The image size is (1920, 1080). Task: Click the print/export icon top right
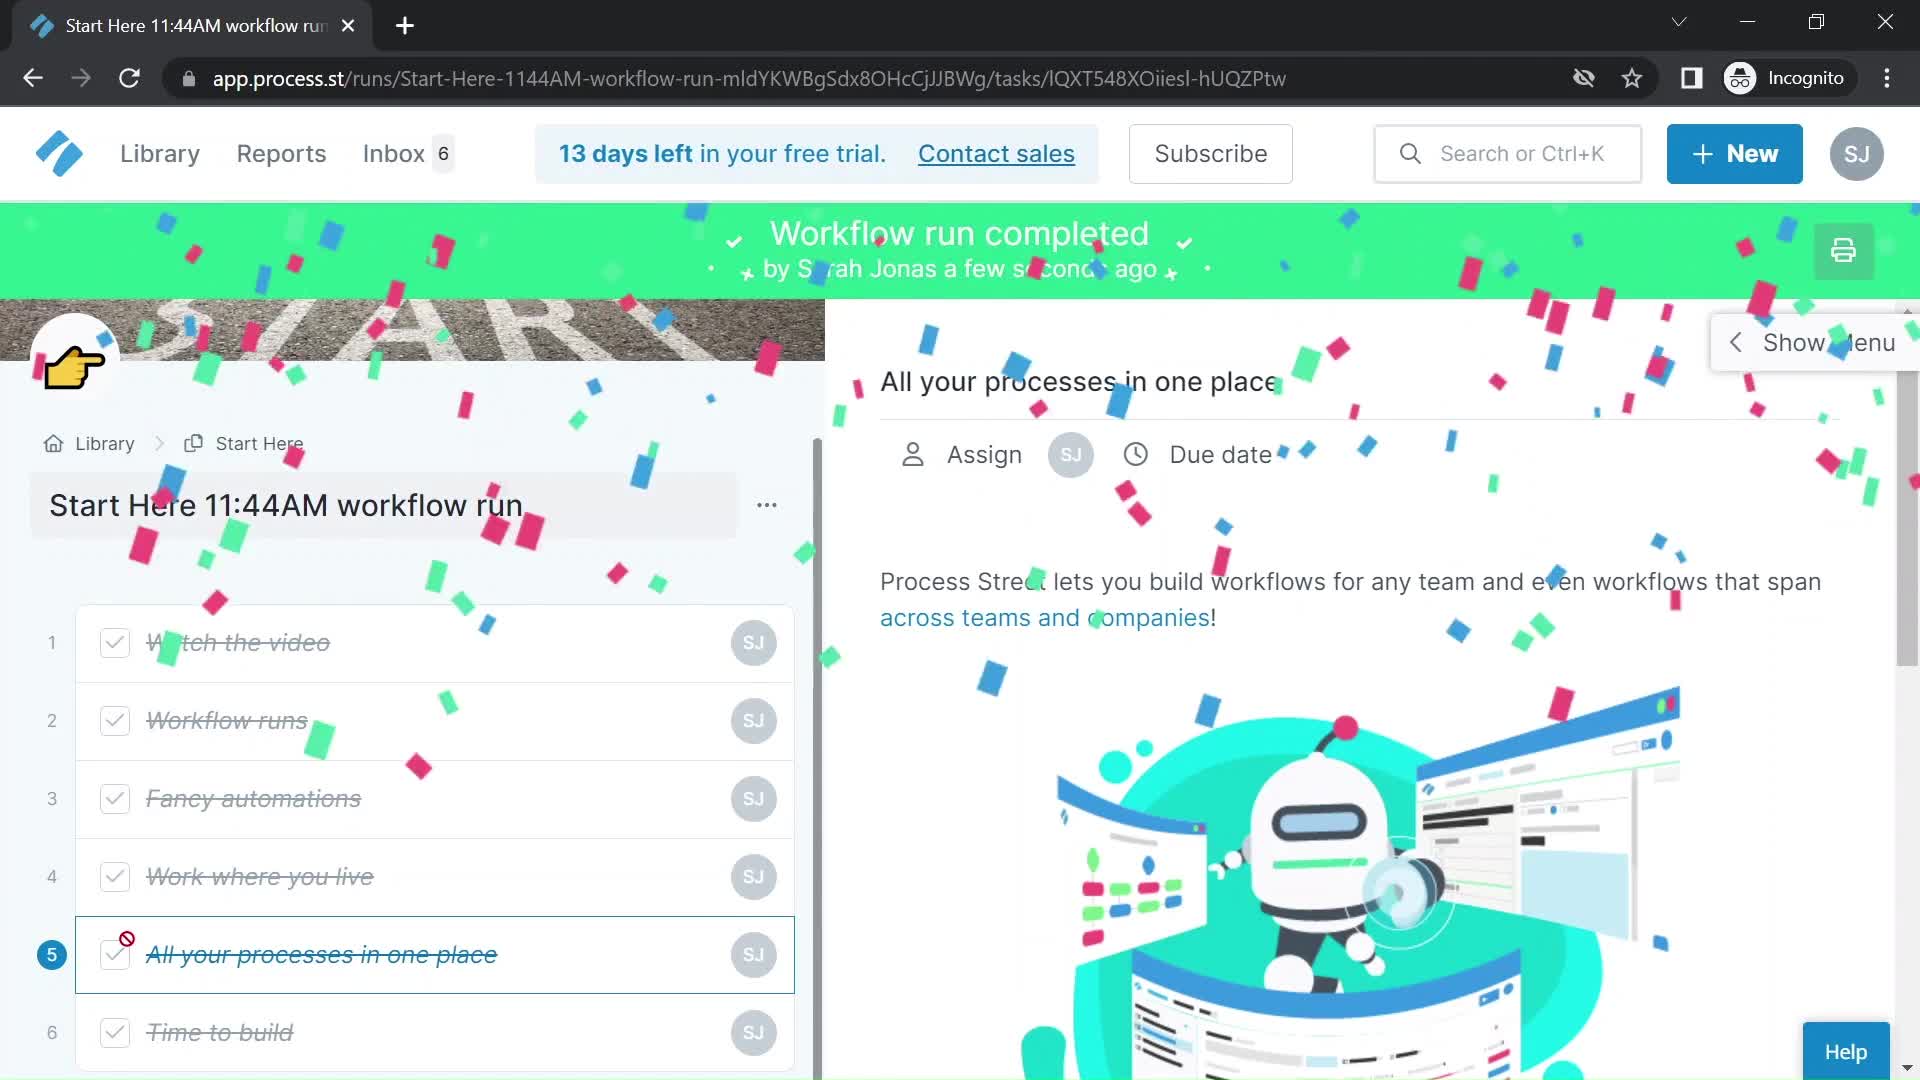(x=1842, y=251)
